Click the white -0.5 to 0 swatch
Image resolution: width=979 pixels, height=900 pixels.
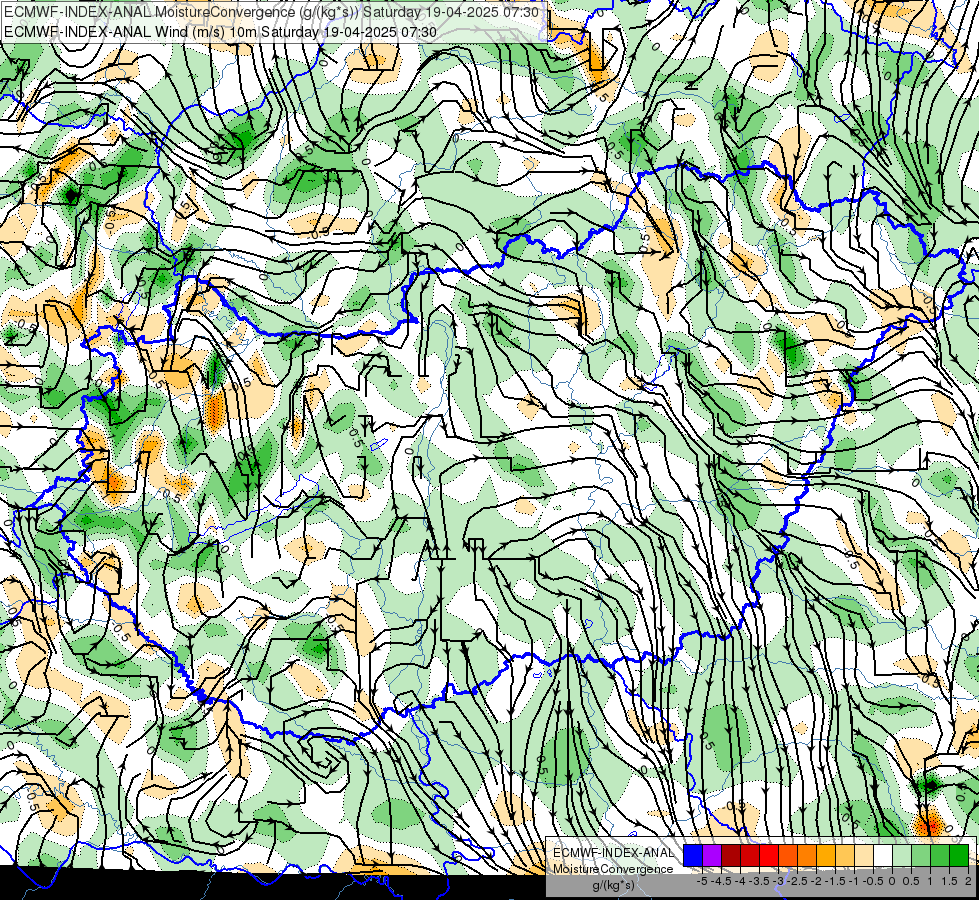(x=883, y=856)
